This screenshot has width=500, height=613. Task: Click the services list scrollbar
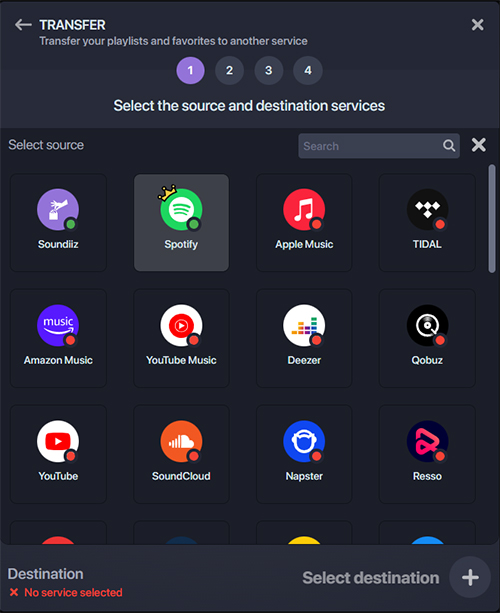point(492,219)
